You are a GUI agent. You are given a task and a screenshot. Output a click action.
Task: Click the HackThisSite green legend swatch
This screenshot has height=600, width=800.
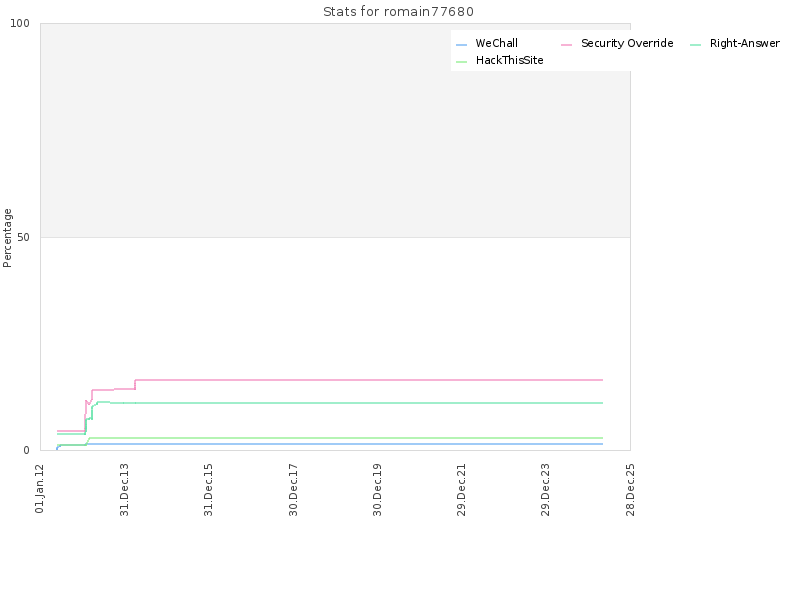461,62
